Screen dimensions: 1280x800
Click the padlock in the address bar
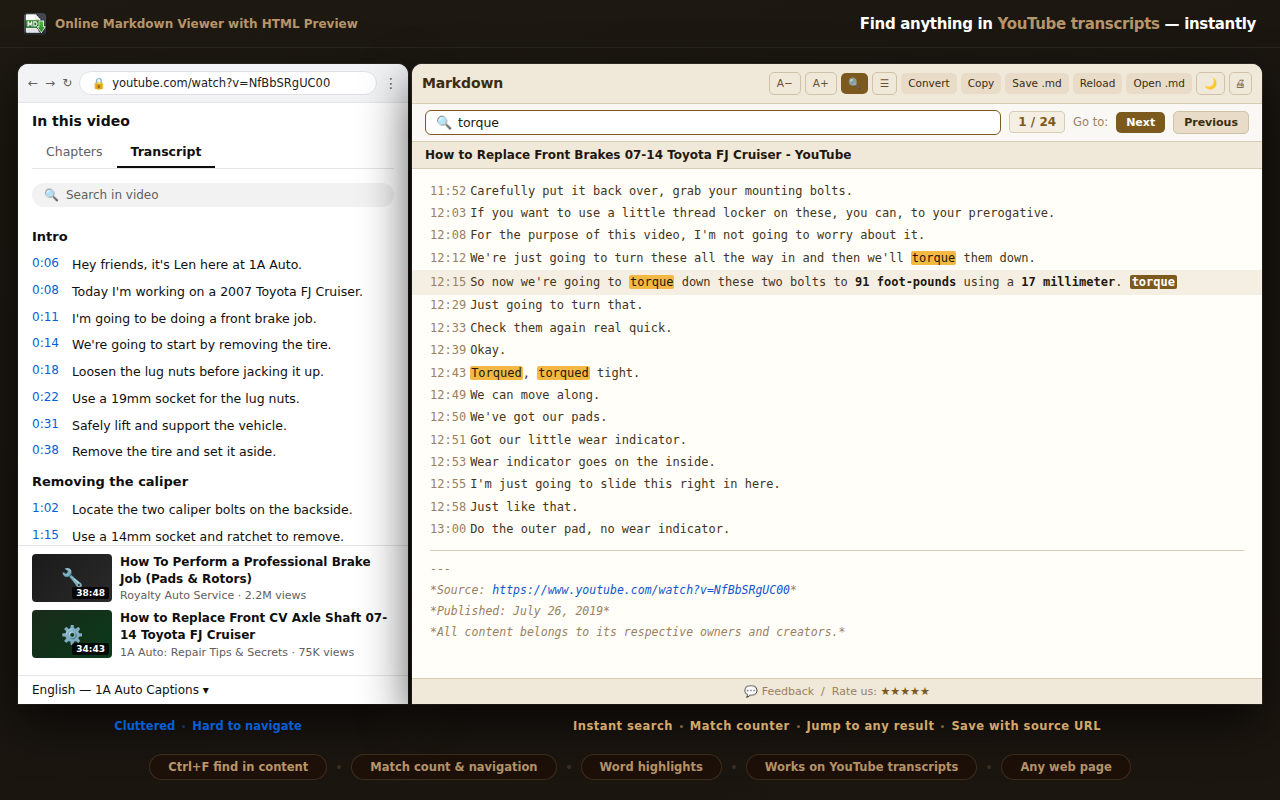(x=100, y=84)
